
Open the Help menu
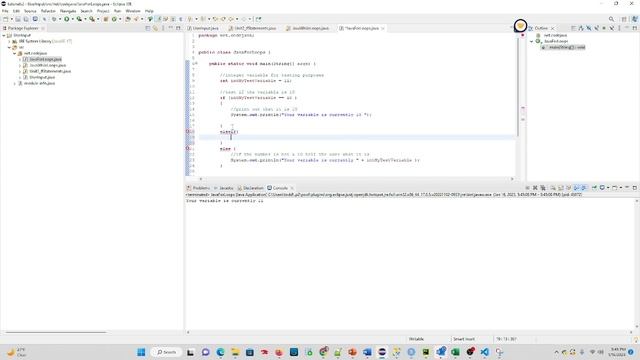(149, 11)
